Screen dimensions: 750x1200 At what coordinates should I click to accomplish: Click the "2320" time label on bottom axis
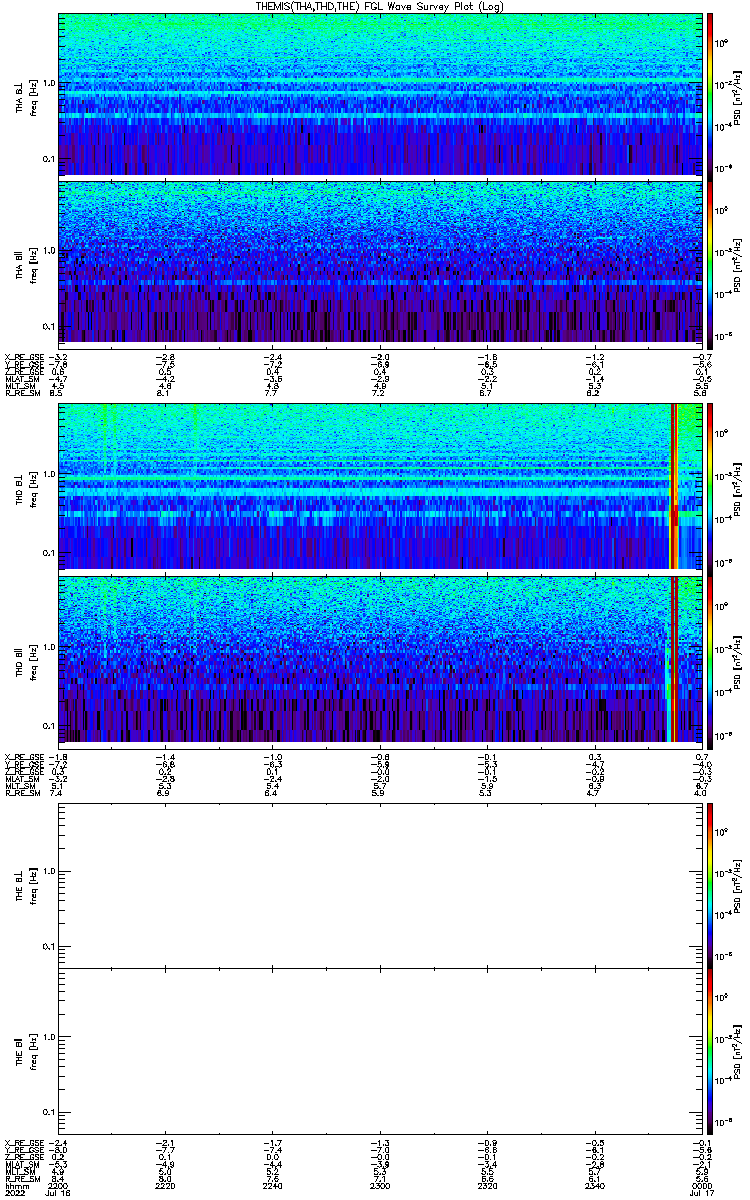487,1185
